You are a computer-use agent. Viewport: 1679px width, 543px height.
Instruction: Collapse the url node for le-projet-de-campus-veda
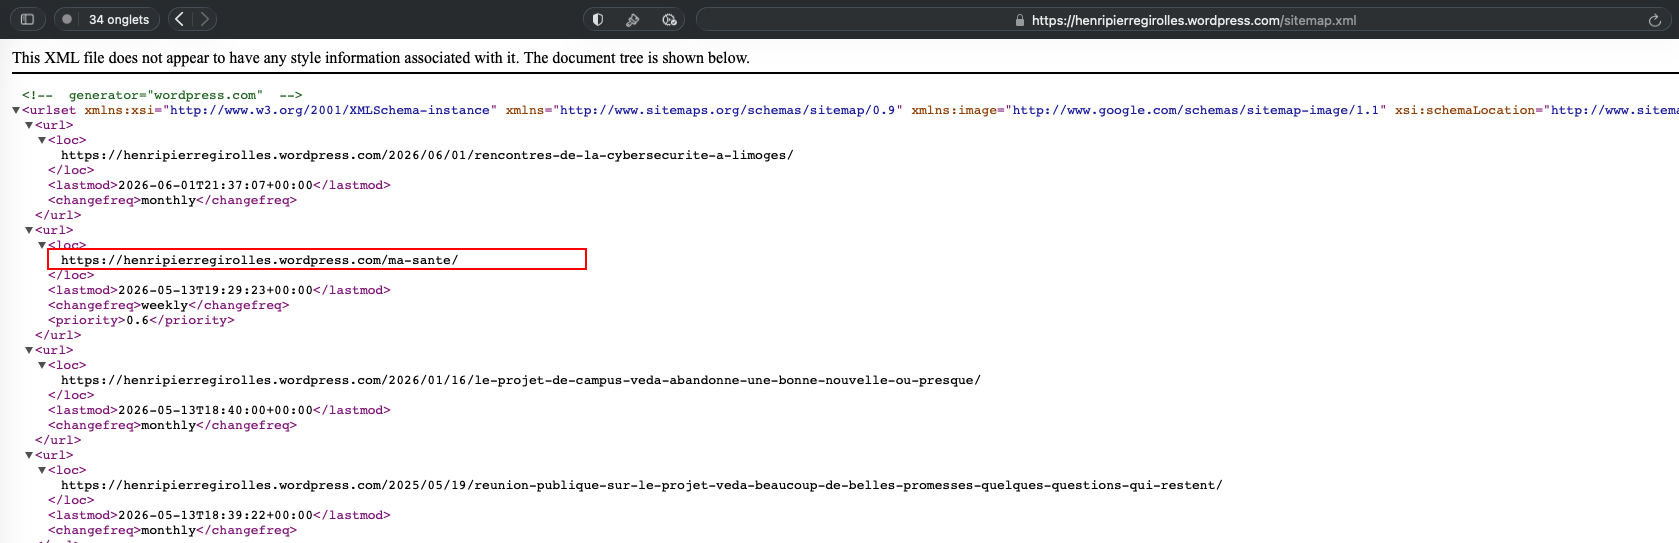coord(29,350)
